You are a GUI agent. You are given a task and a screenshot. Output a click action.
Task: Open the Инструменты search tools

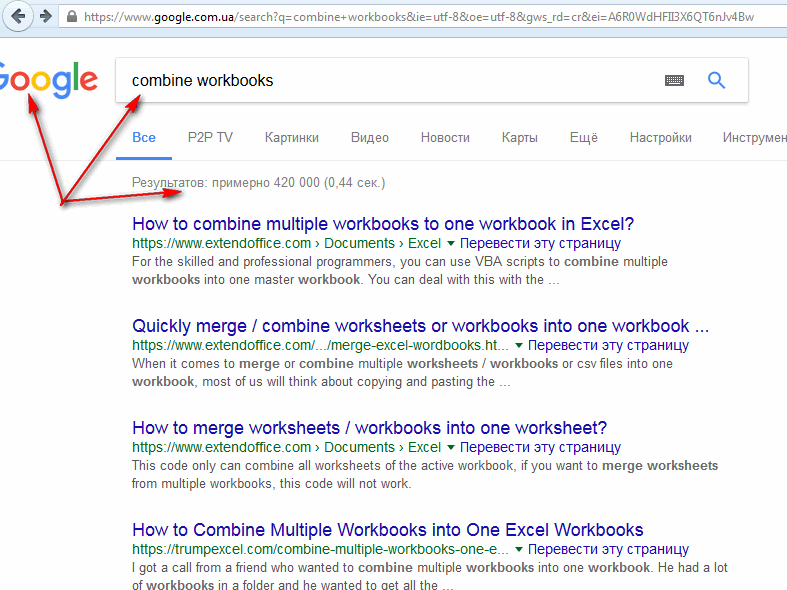coord(755,137)
